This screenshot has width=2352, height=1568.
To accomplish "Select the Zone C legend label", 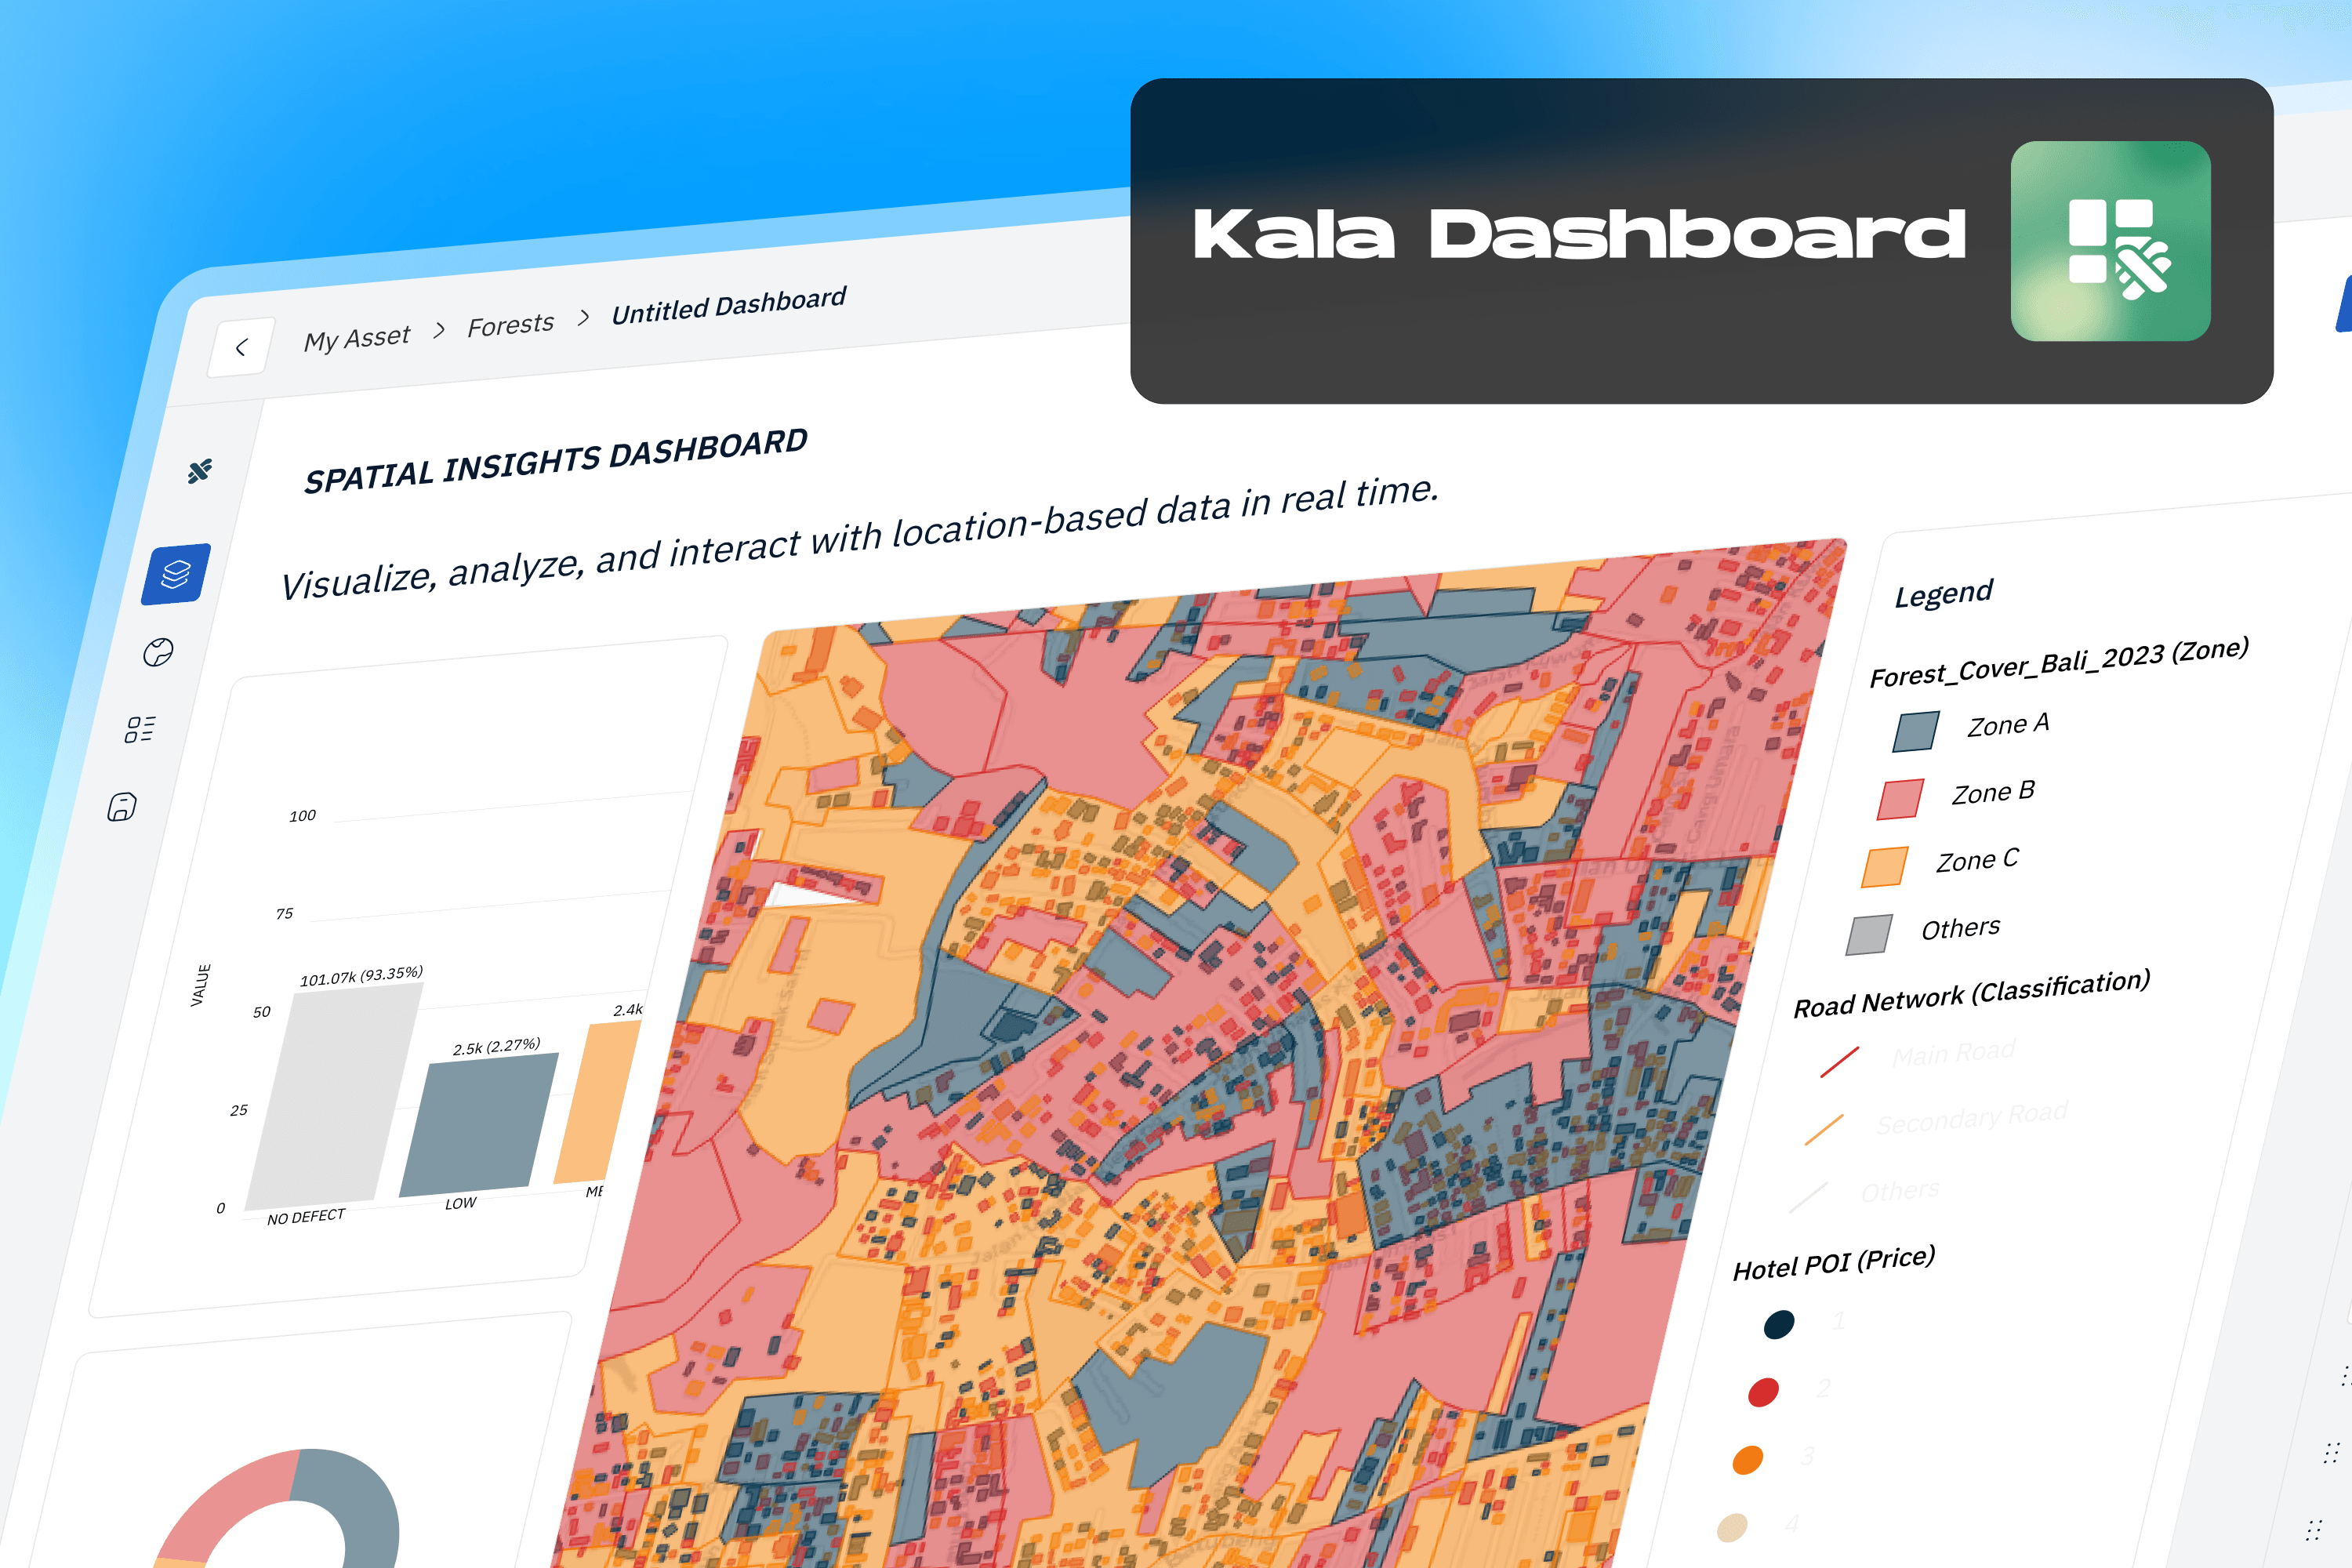I will [x=1977, y=860].
